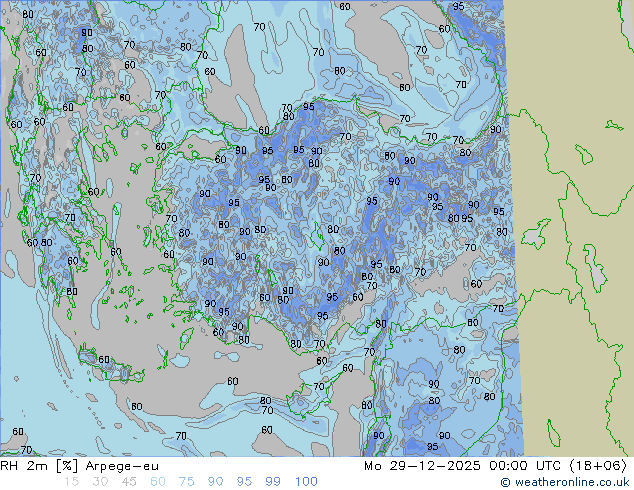This screenshot has width=634, height=490.
Task: Select legend value 15 in color scale
Action: [71, 482]
